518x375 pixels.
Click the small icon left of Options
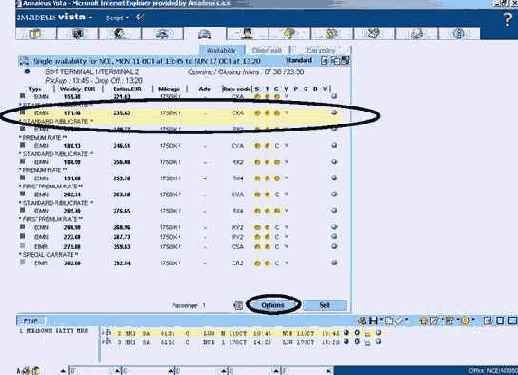pyautogui.click(x=238, y=305)
